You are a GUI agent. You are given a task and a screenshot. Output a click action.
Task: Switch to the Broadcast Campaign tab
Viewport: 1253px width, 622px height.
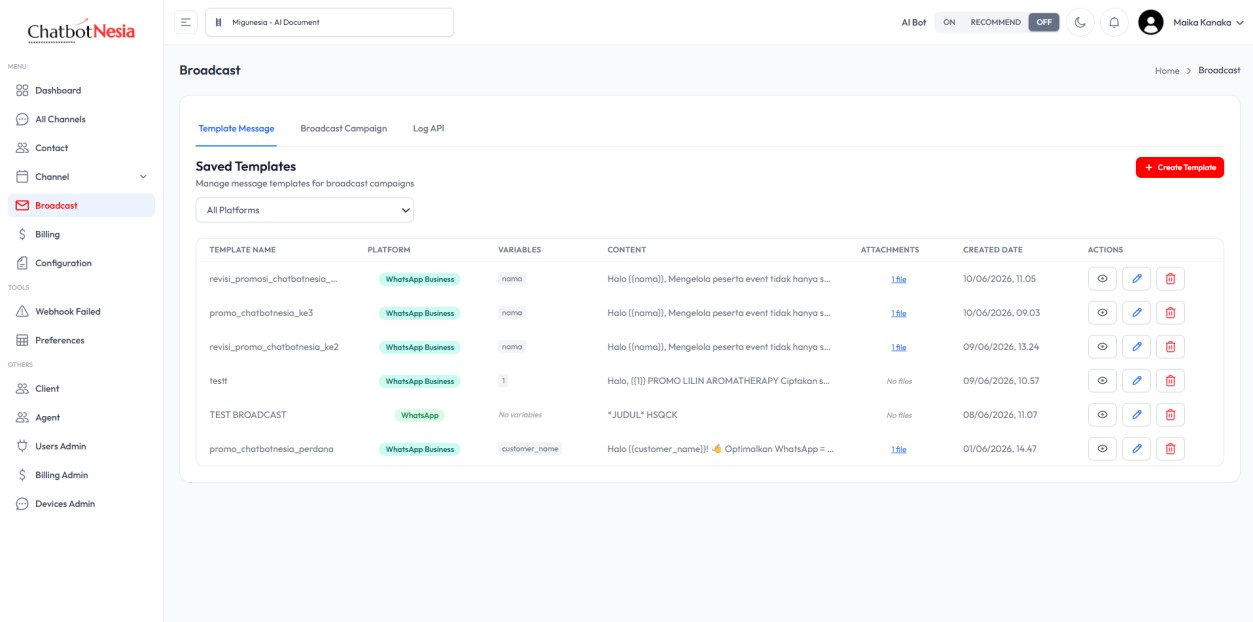(343, 129)
